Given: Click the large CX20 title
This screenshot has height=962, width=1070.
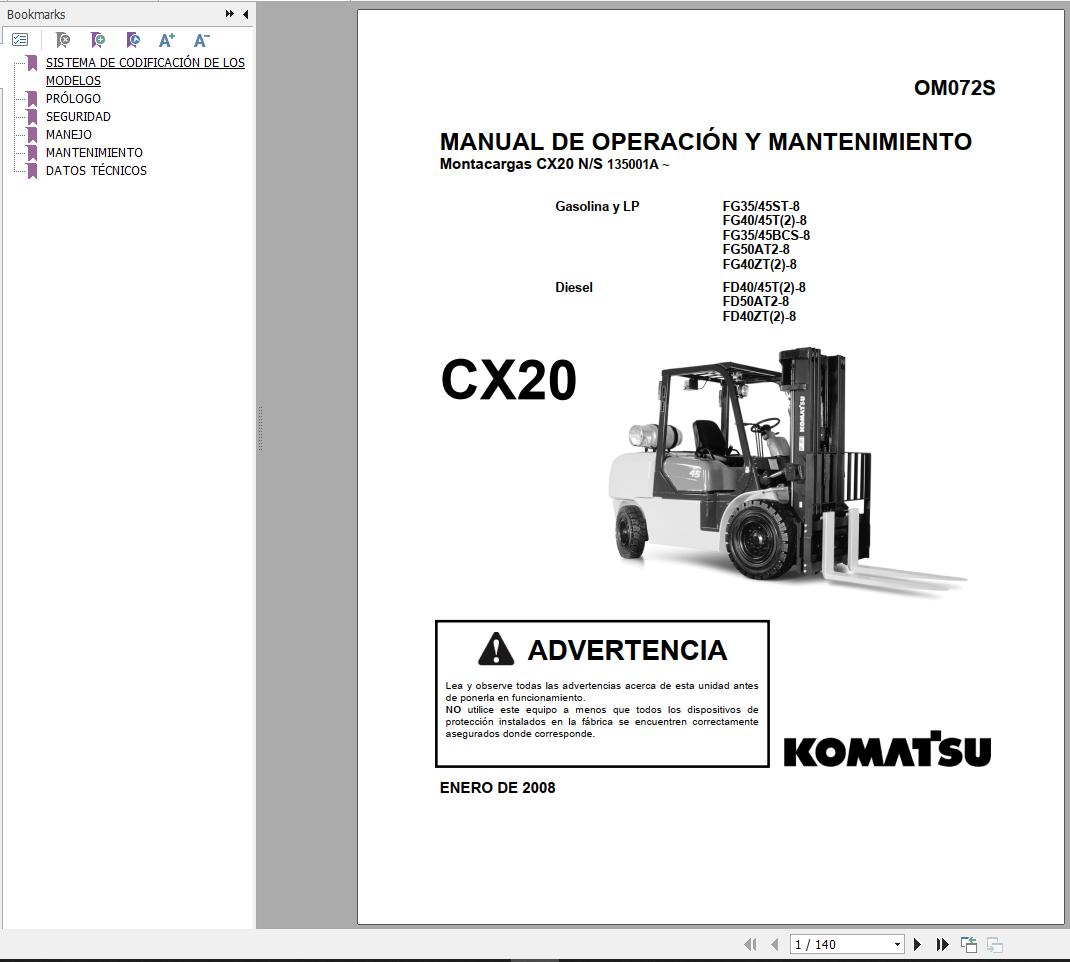Looking at the screenshot, I should 508,380.
